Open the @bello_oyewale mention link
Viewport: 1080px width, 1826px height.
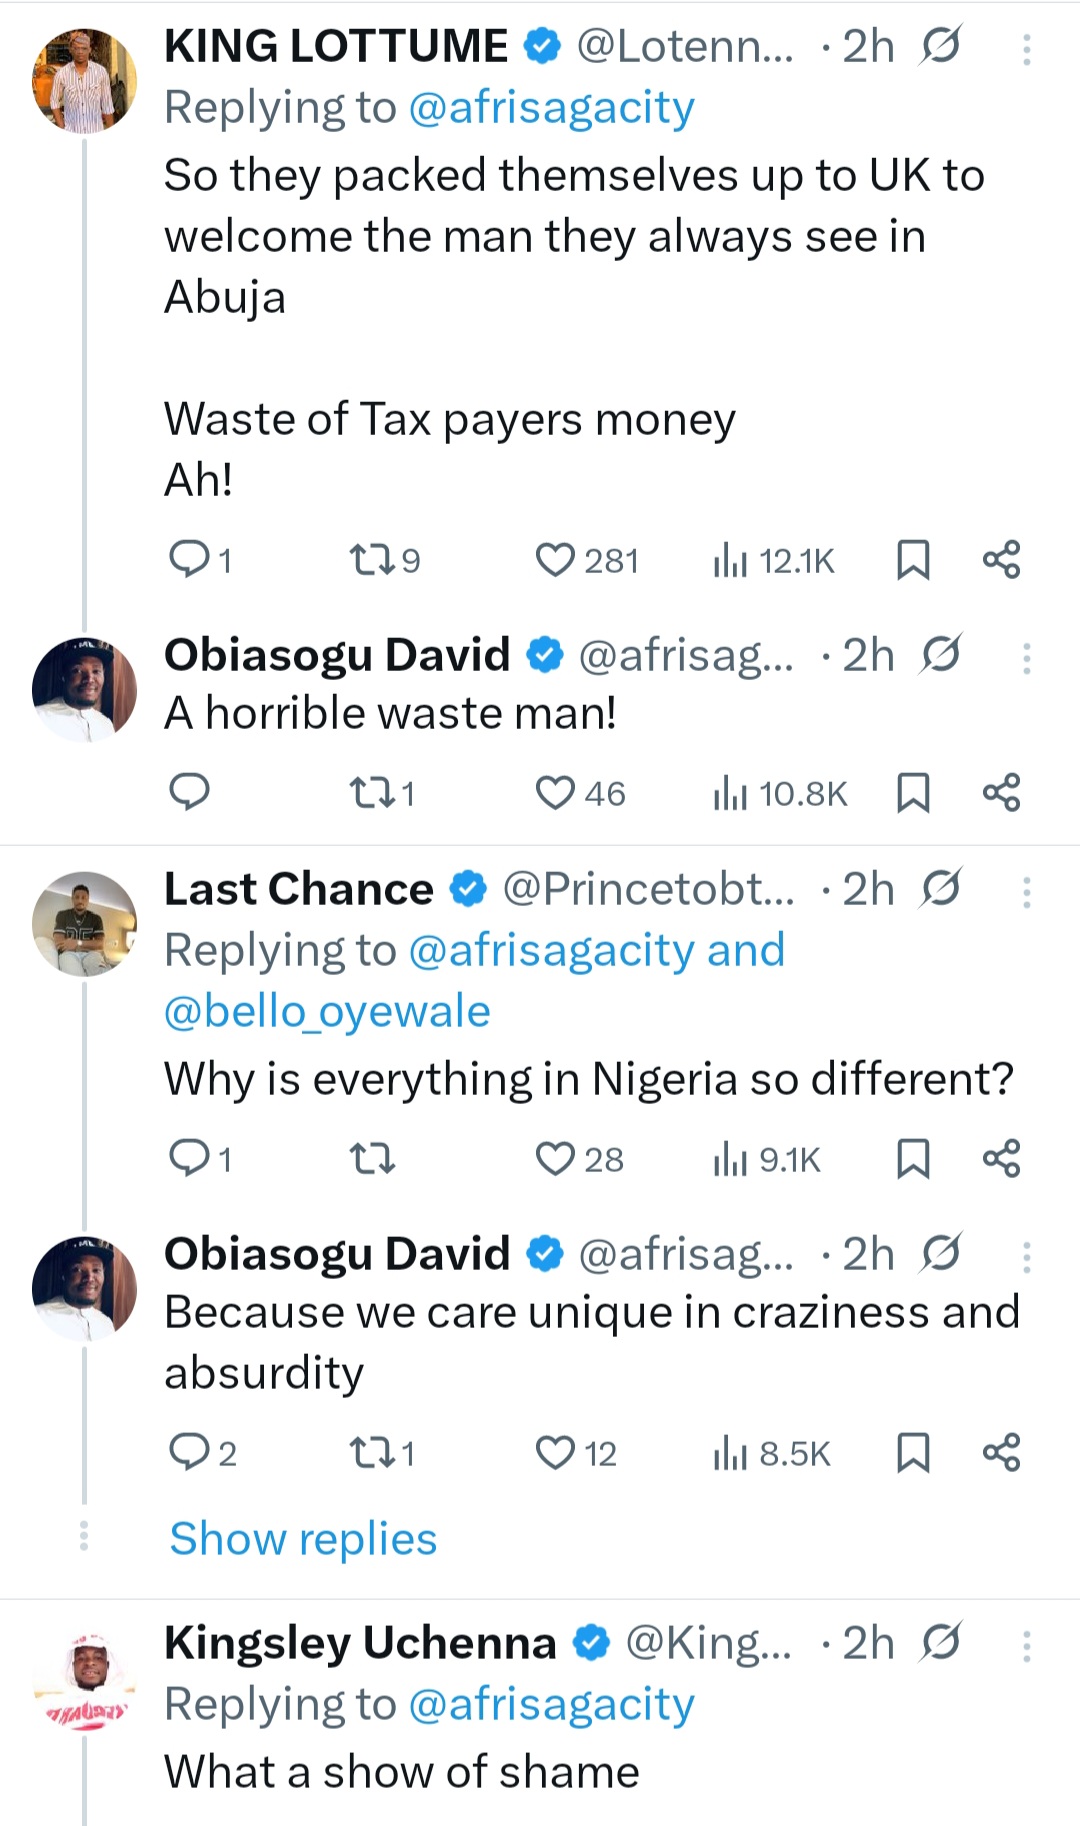point(327,1012)
